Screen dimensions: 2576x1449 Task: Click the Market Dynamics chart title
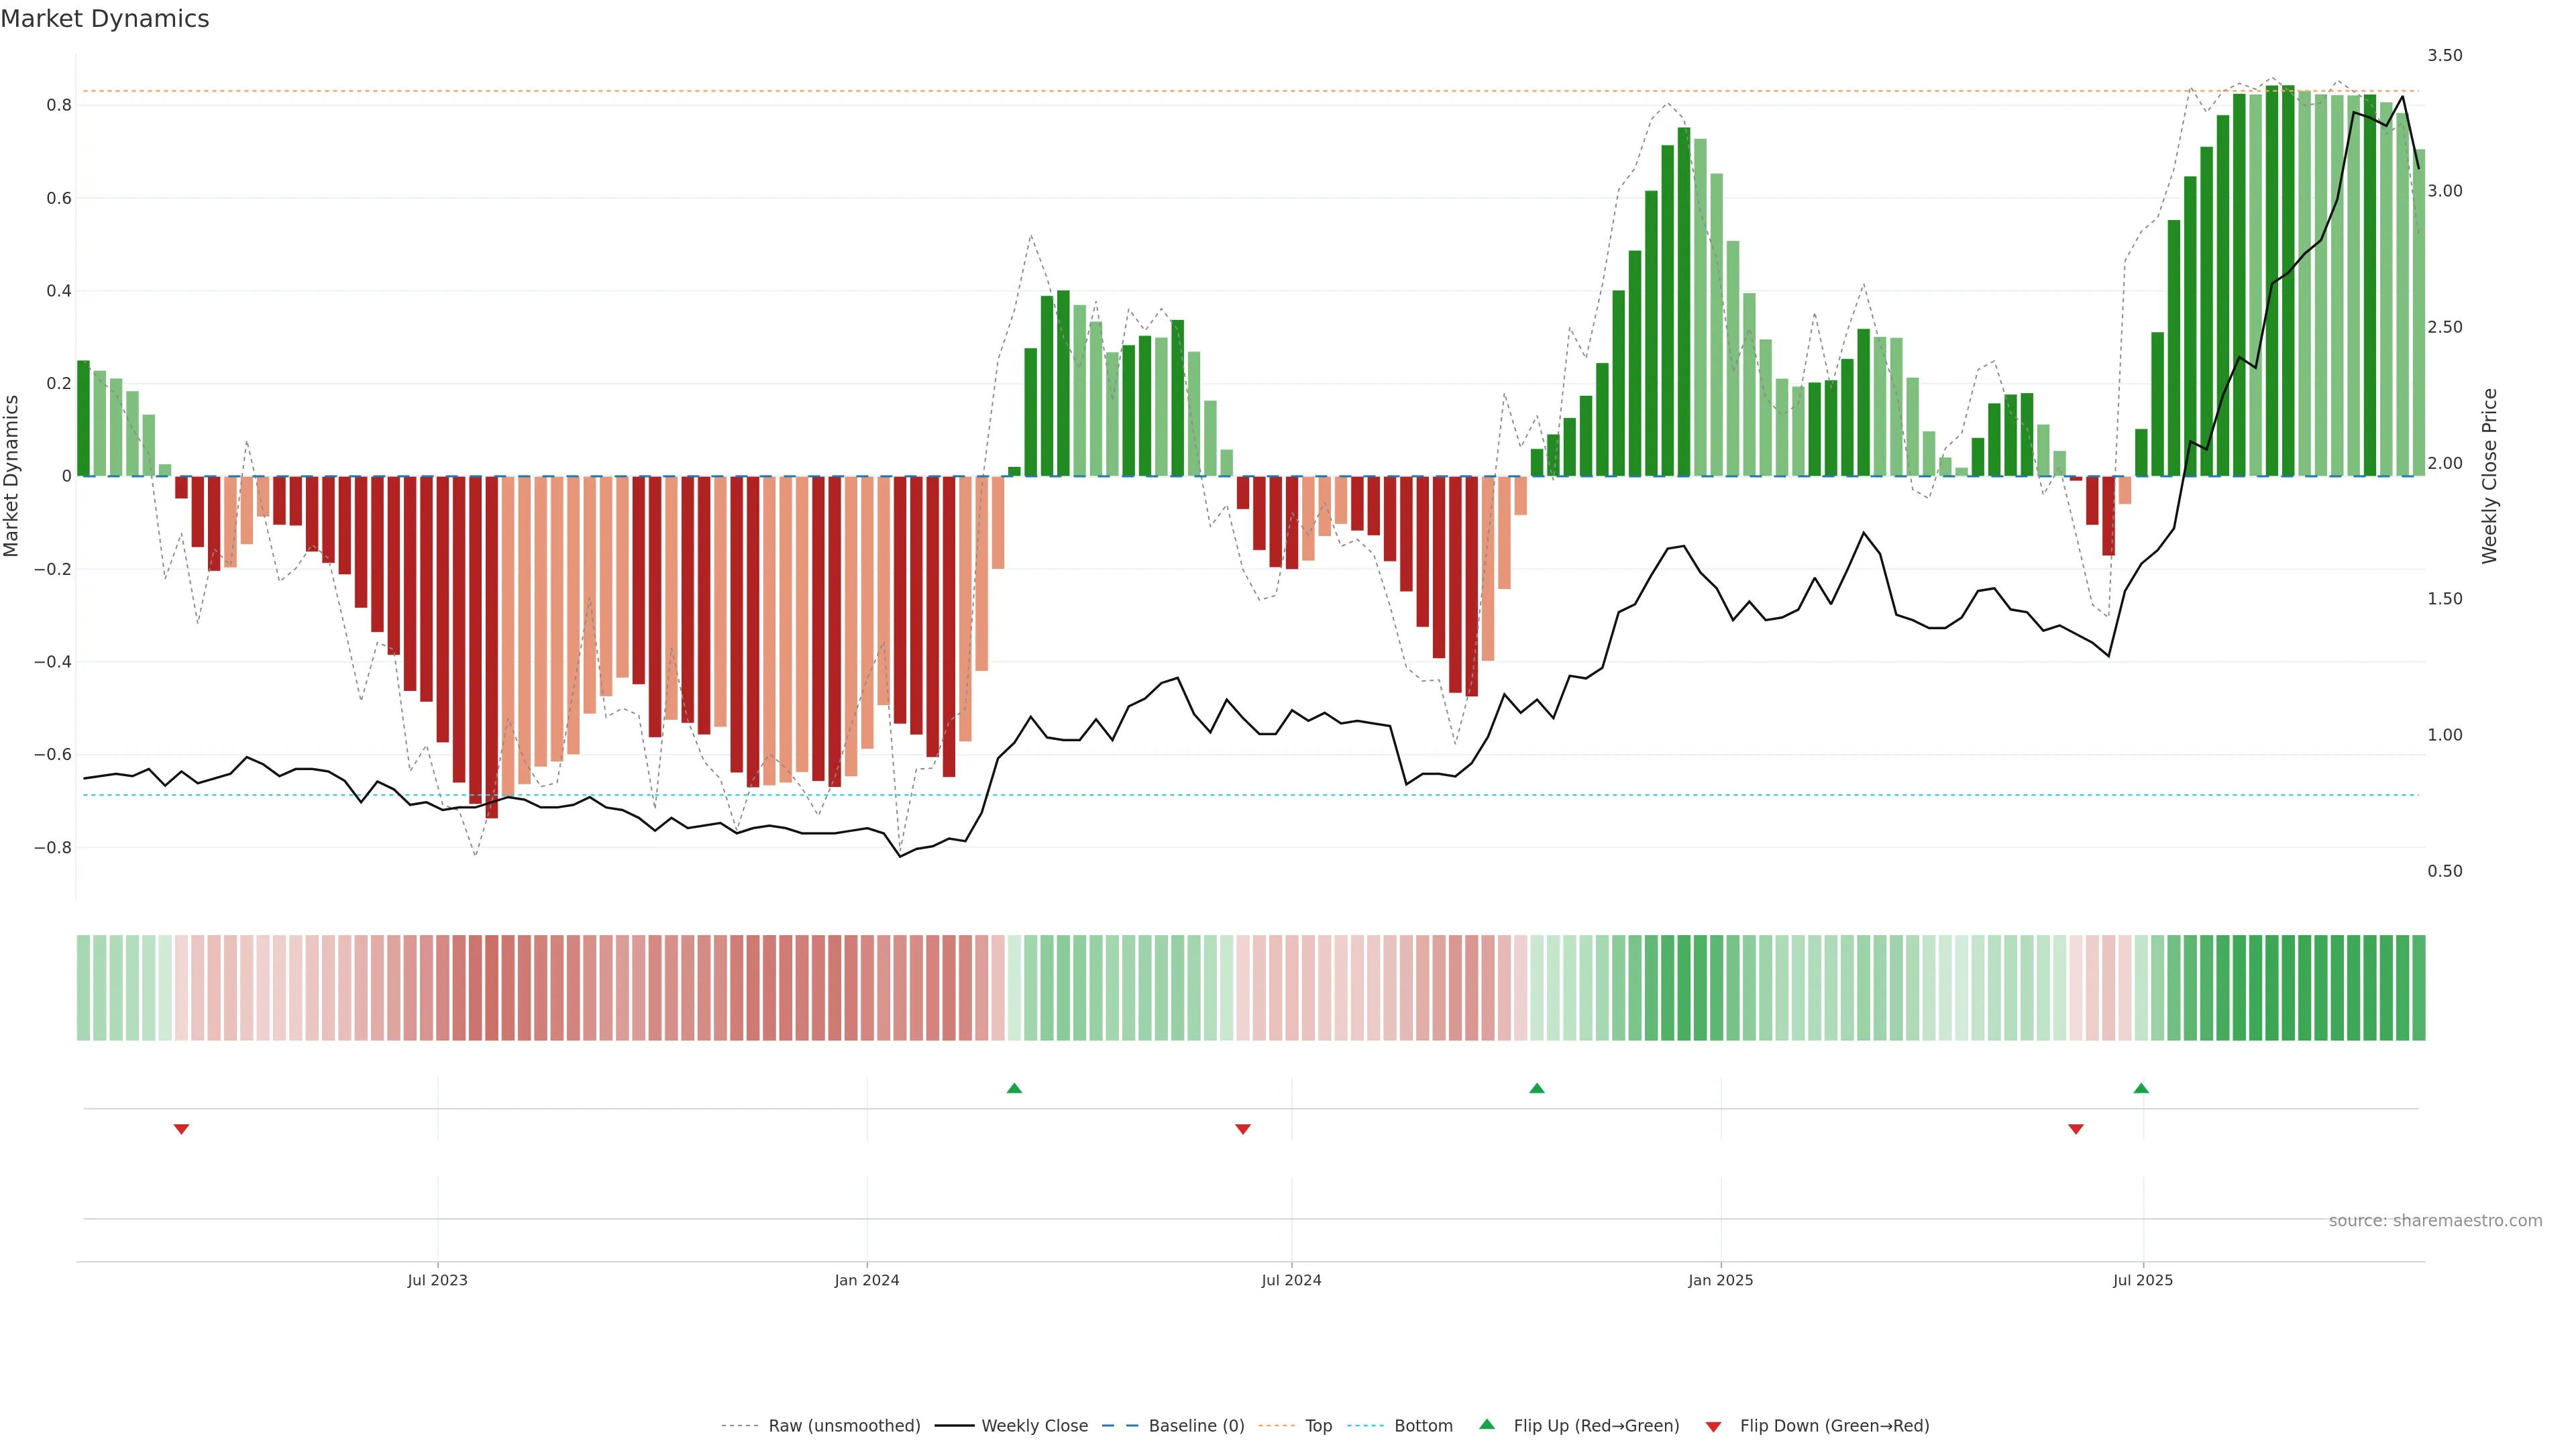105,19
